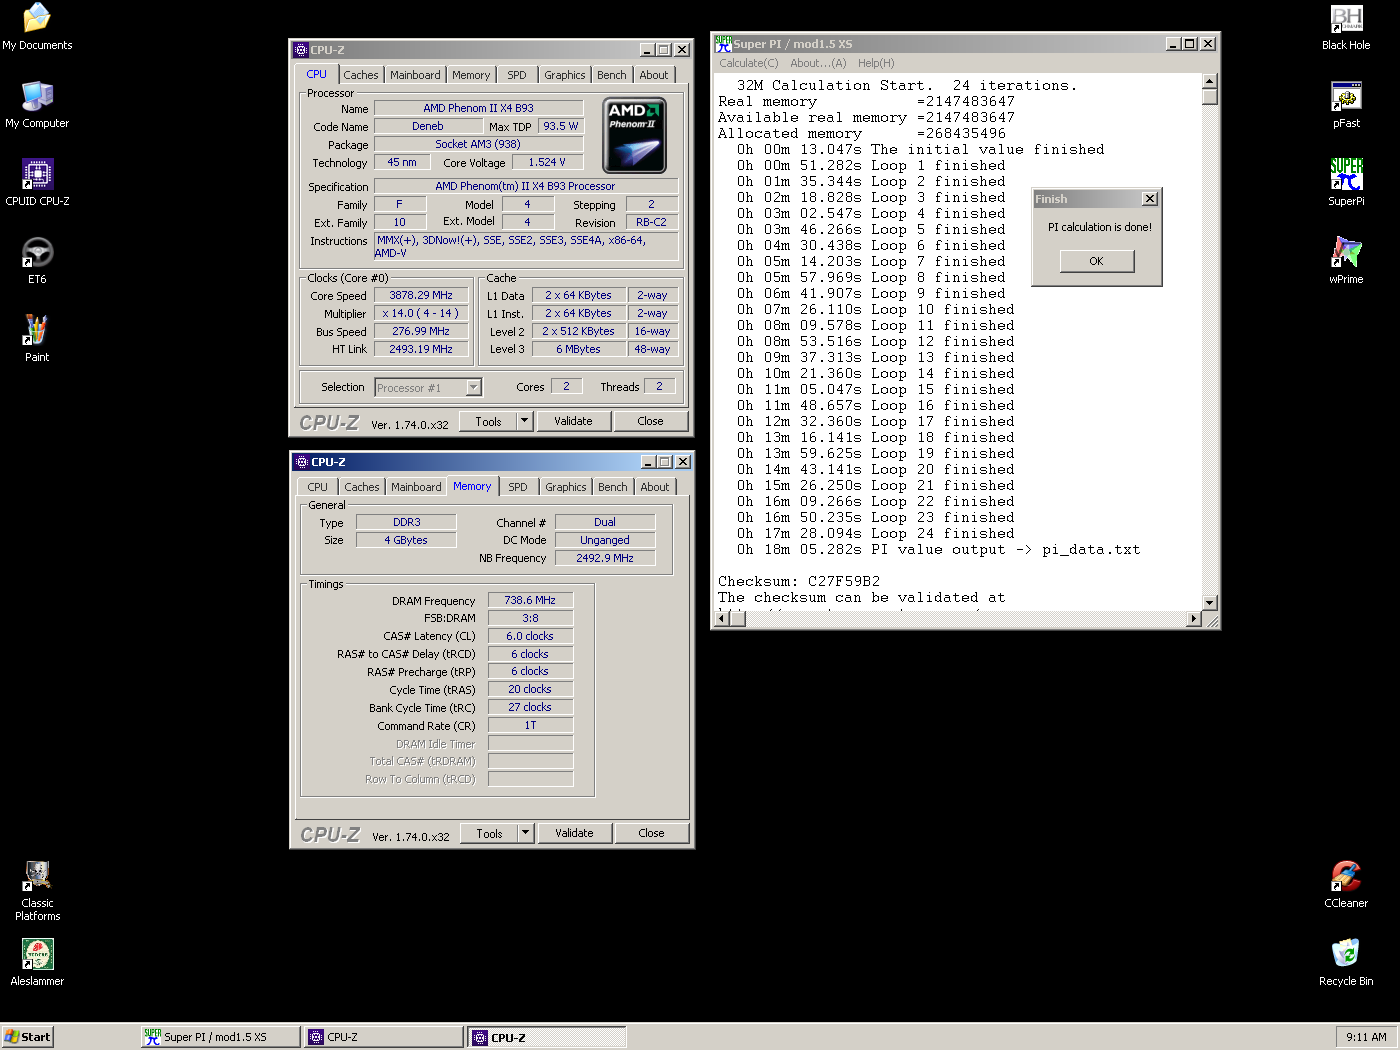Switch to CPU tab in lower CPU-Z window
This screenshot has width=1400, height=1050.
[x=318, y=487]
